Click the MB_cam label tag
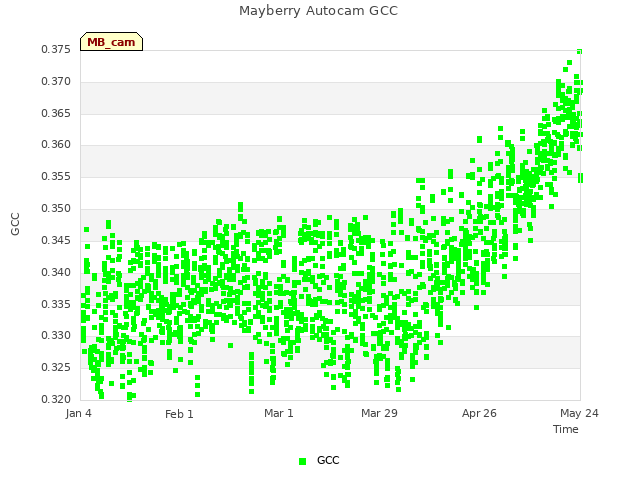The height and width of the screenshot is (480, 640). 111,42
